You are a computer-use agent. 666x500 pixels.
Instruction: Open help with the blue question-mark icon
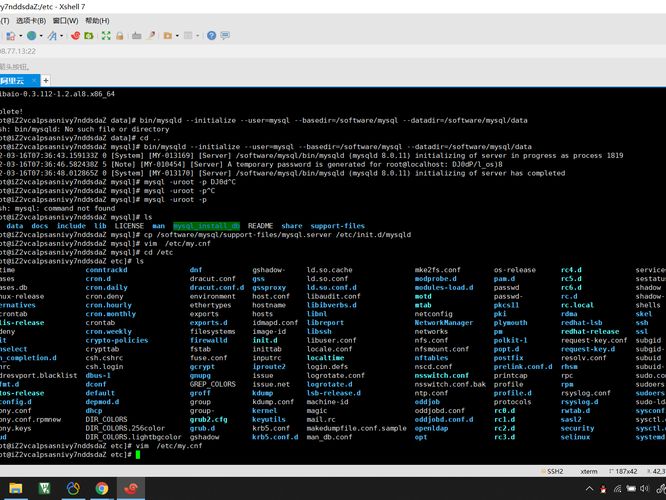212,36
